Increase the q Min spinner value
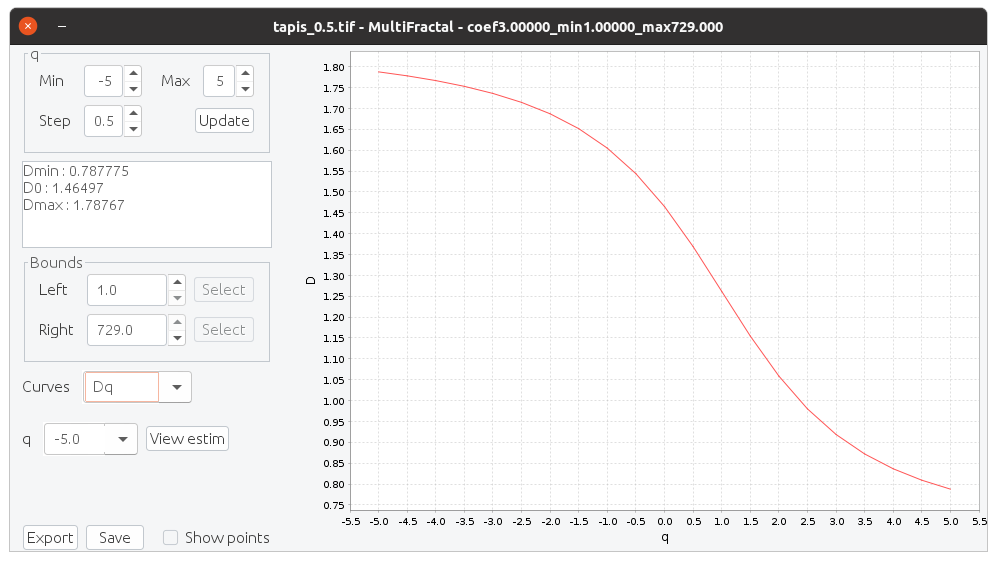 [132, 74]
